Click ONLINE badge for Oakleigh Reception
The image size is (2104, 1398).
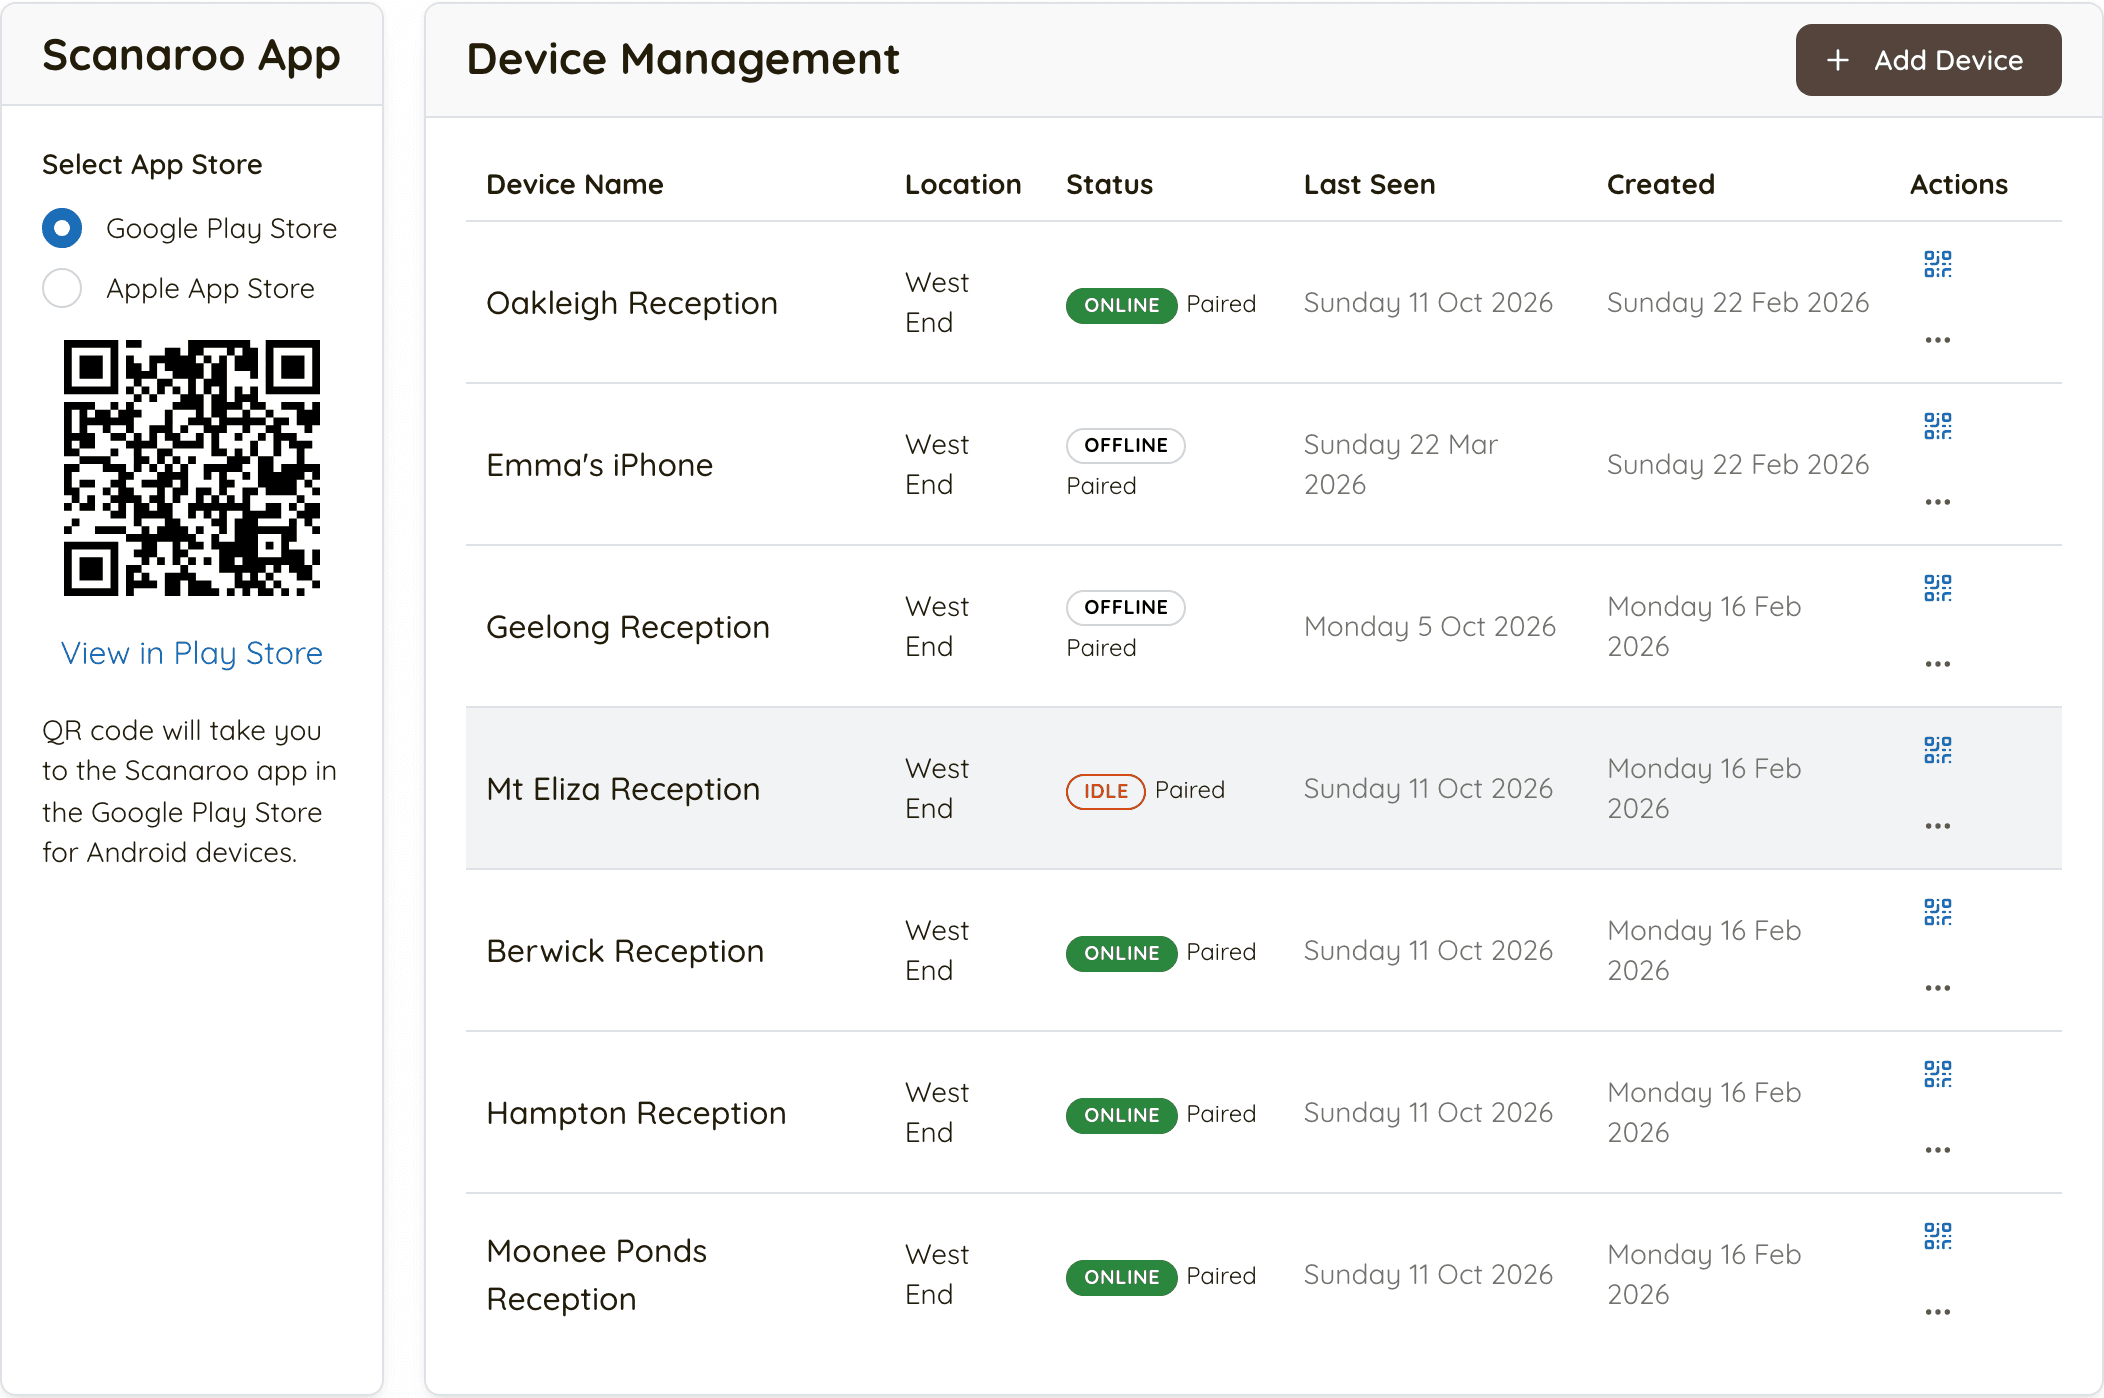click(1121, 305)
